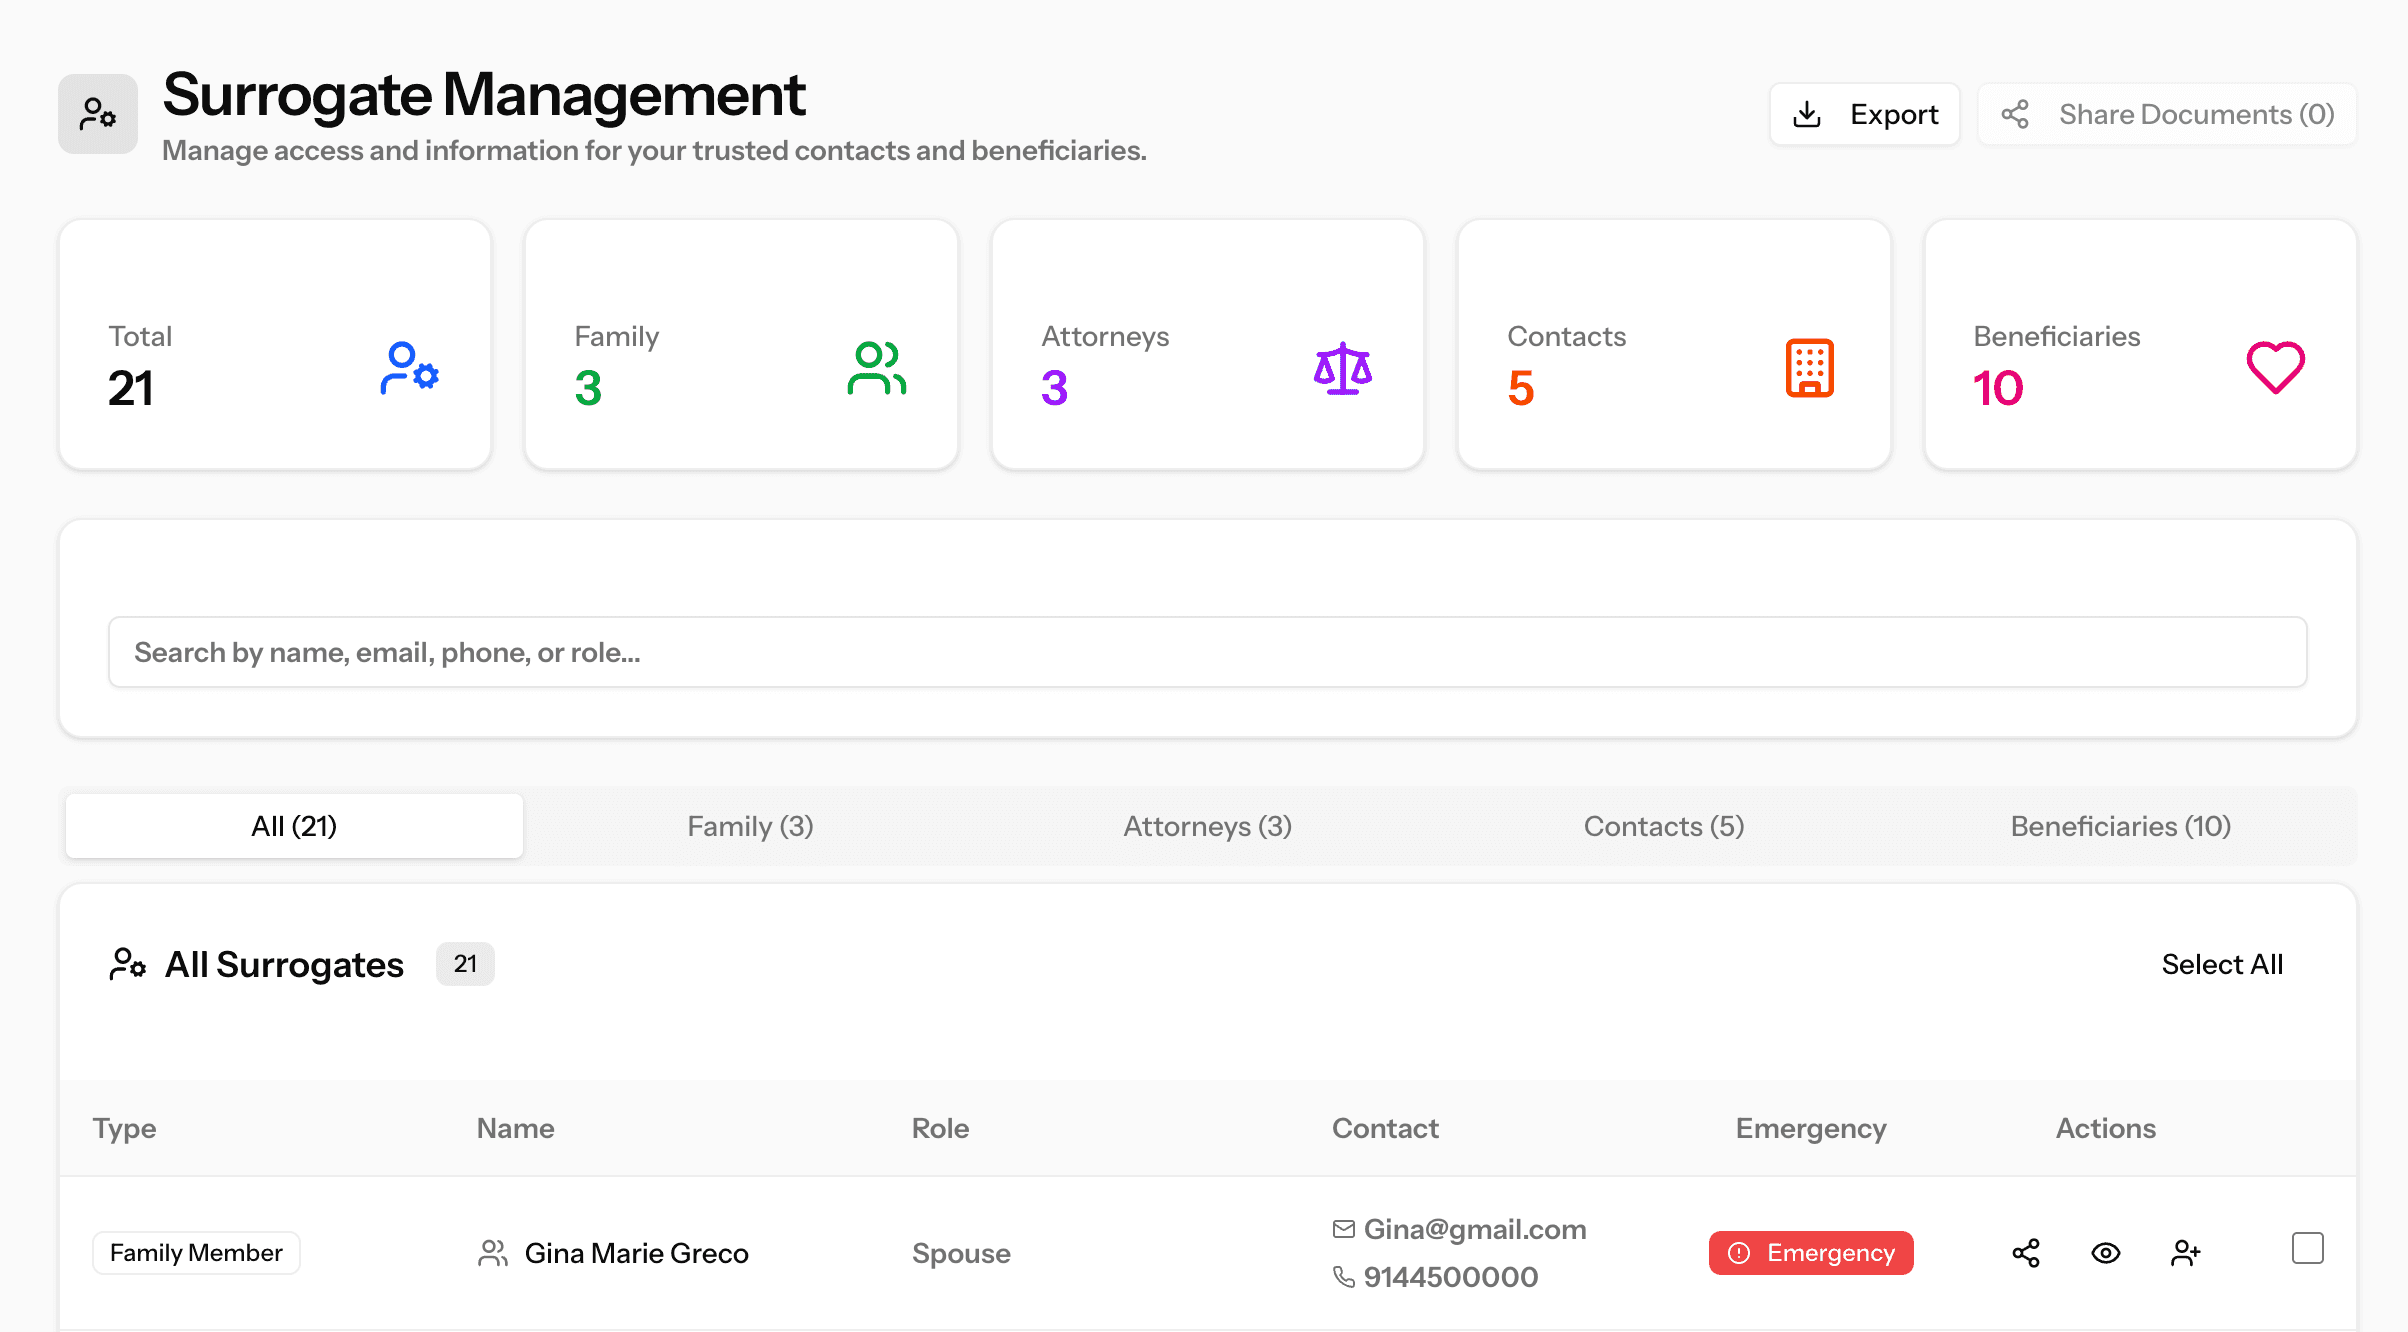
Task: Click the Export button
Action: 1864,113
